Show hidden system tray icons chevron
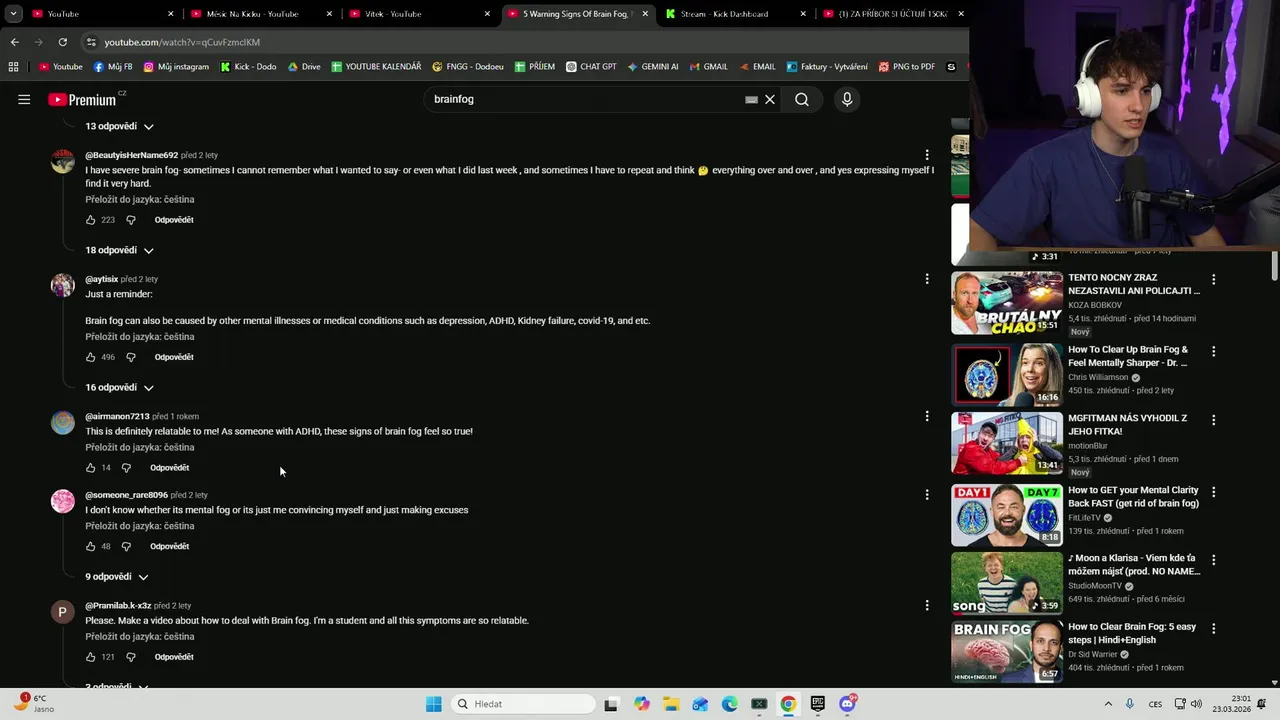1280x720 pixels. point(1108,704)
